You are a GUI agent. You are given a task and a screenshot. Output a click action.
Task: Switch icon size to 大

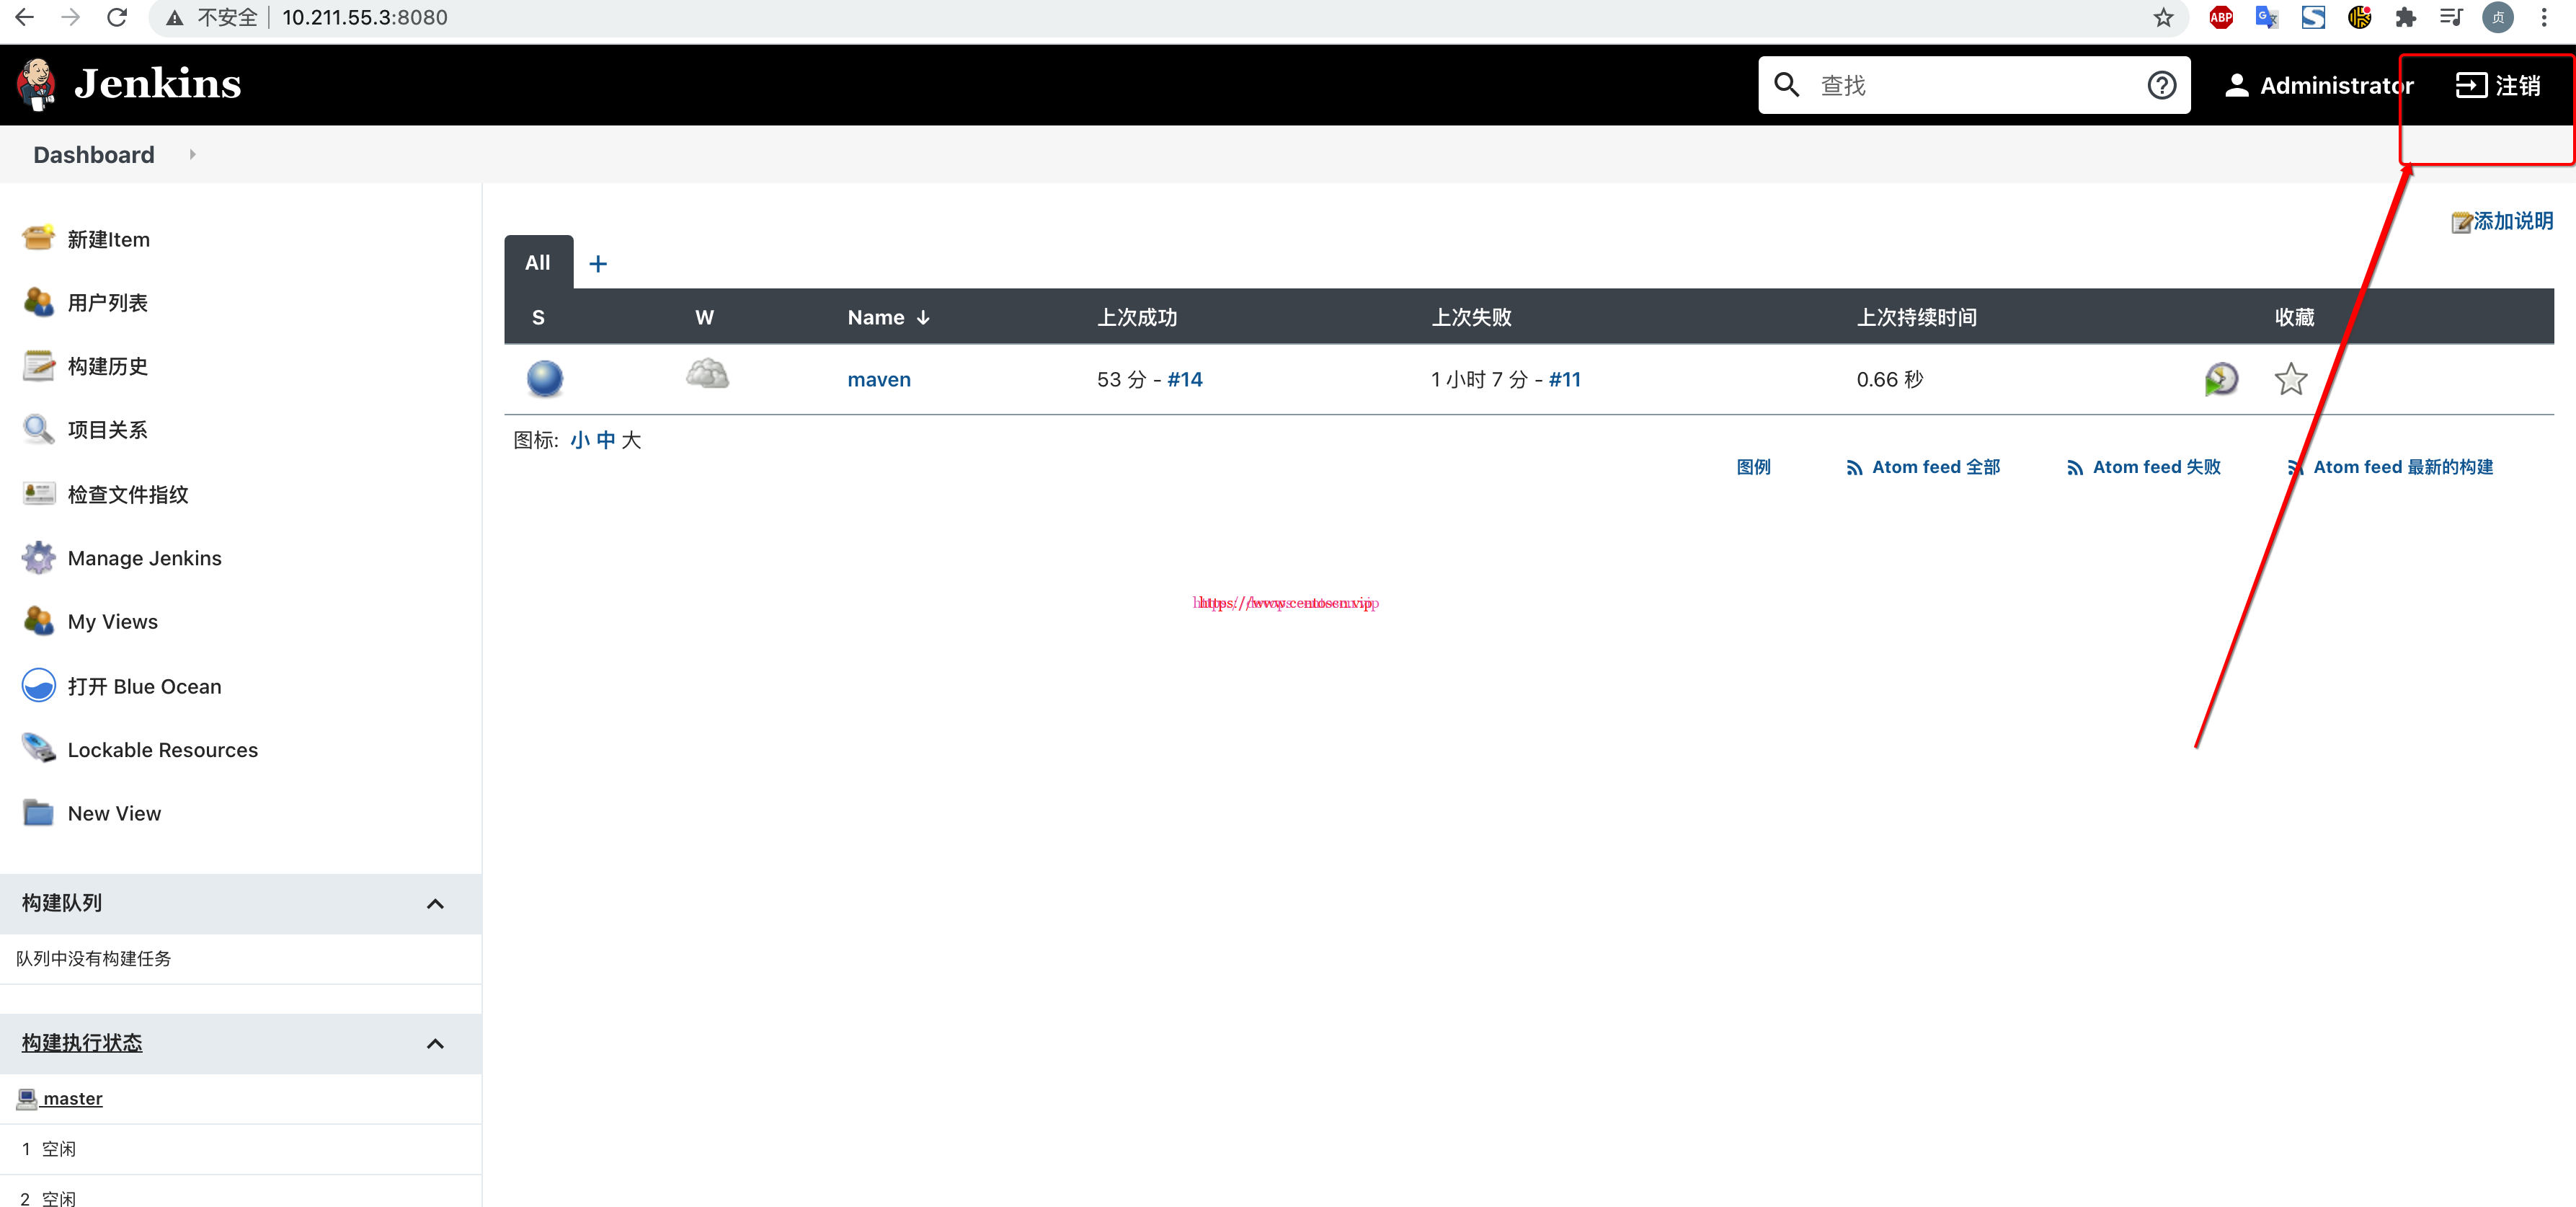633,440
